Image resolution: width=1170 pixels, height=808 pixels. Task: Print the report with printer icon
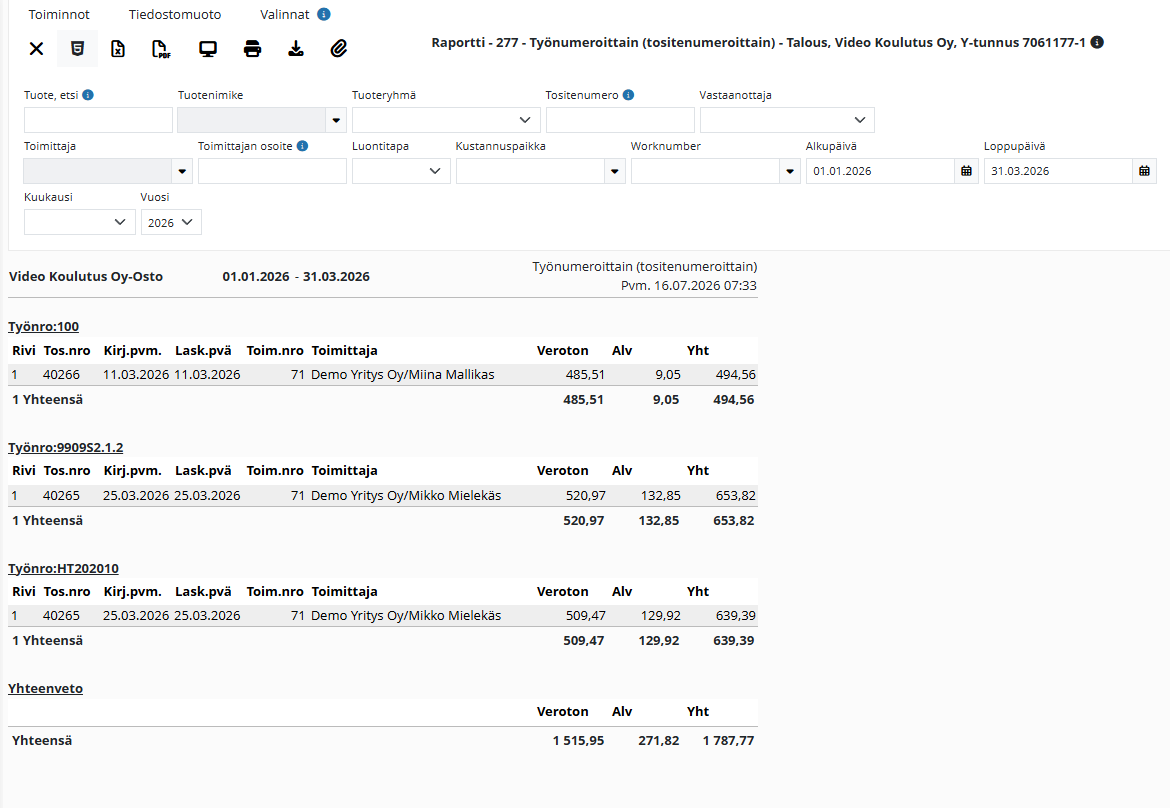click(x=252, y=49)
